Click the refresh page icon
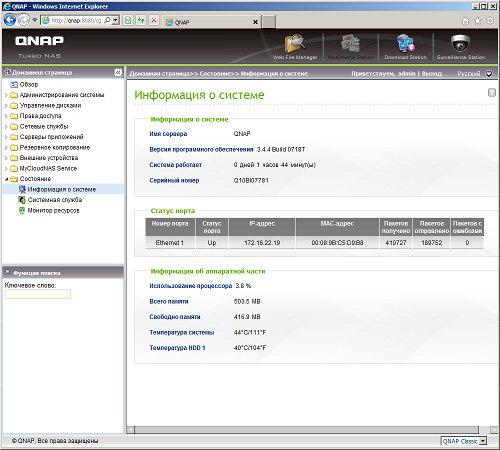The height and width of the screenshot is (450, 500). click(141, 20)
